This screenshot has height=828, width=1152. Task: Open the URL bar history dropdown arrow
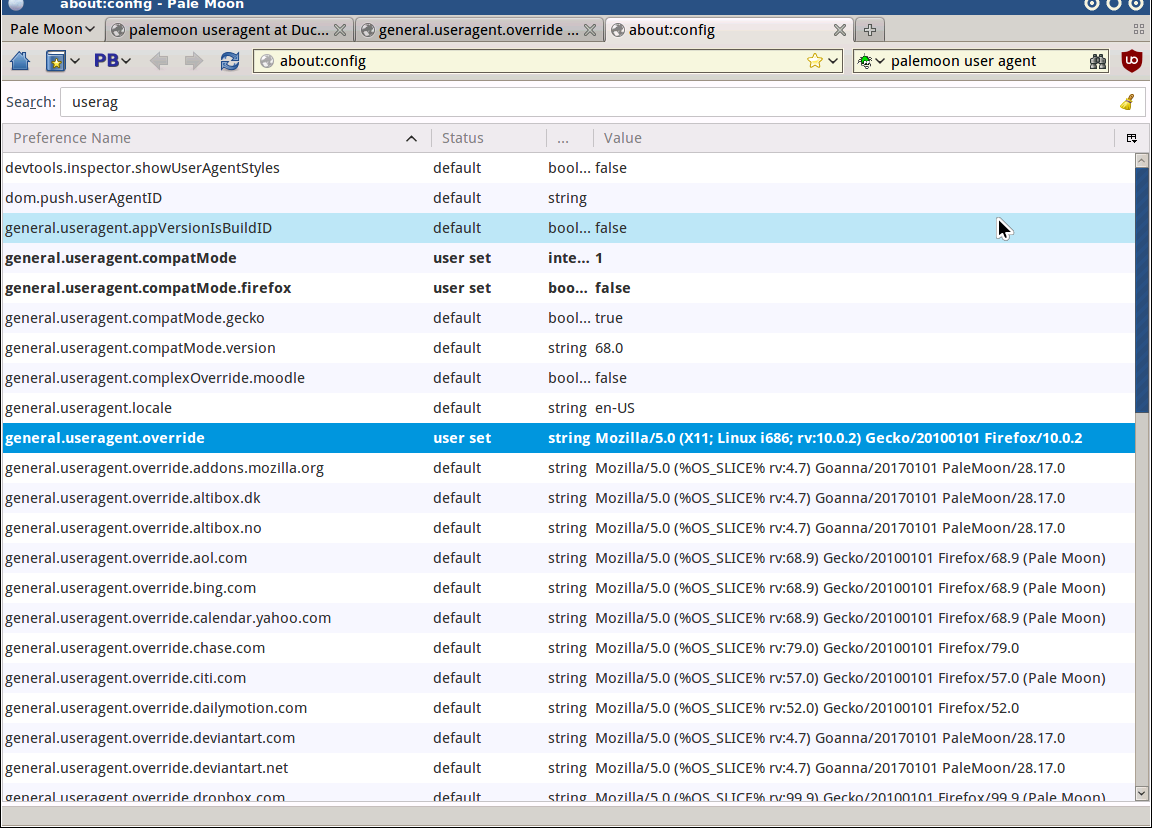click(x=833, y=61)
